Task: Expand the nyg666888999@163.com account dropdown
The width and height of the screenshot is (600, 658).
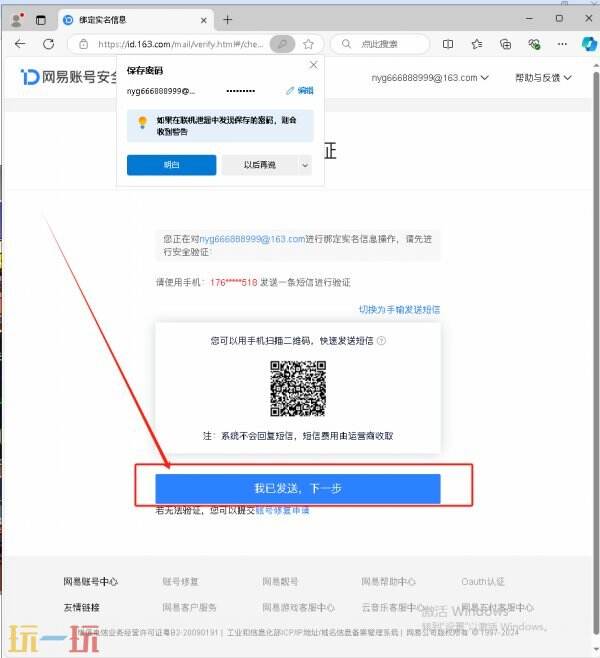Action: 430,78
